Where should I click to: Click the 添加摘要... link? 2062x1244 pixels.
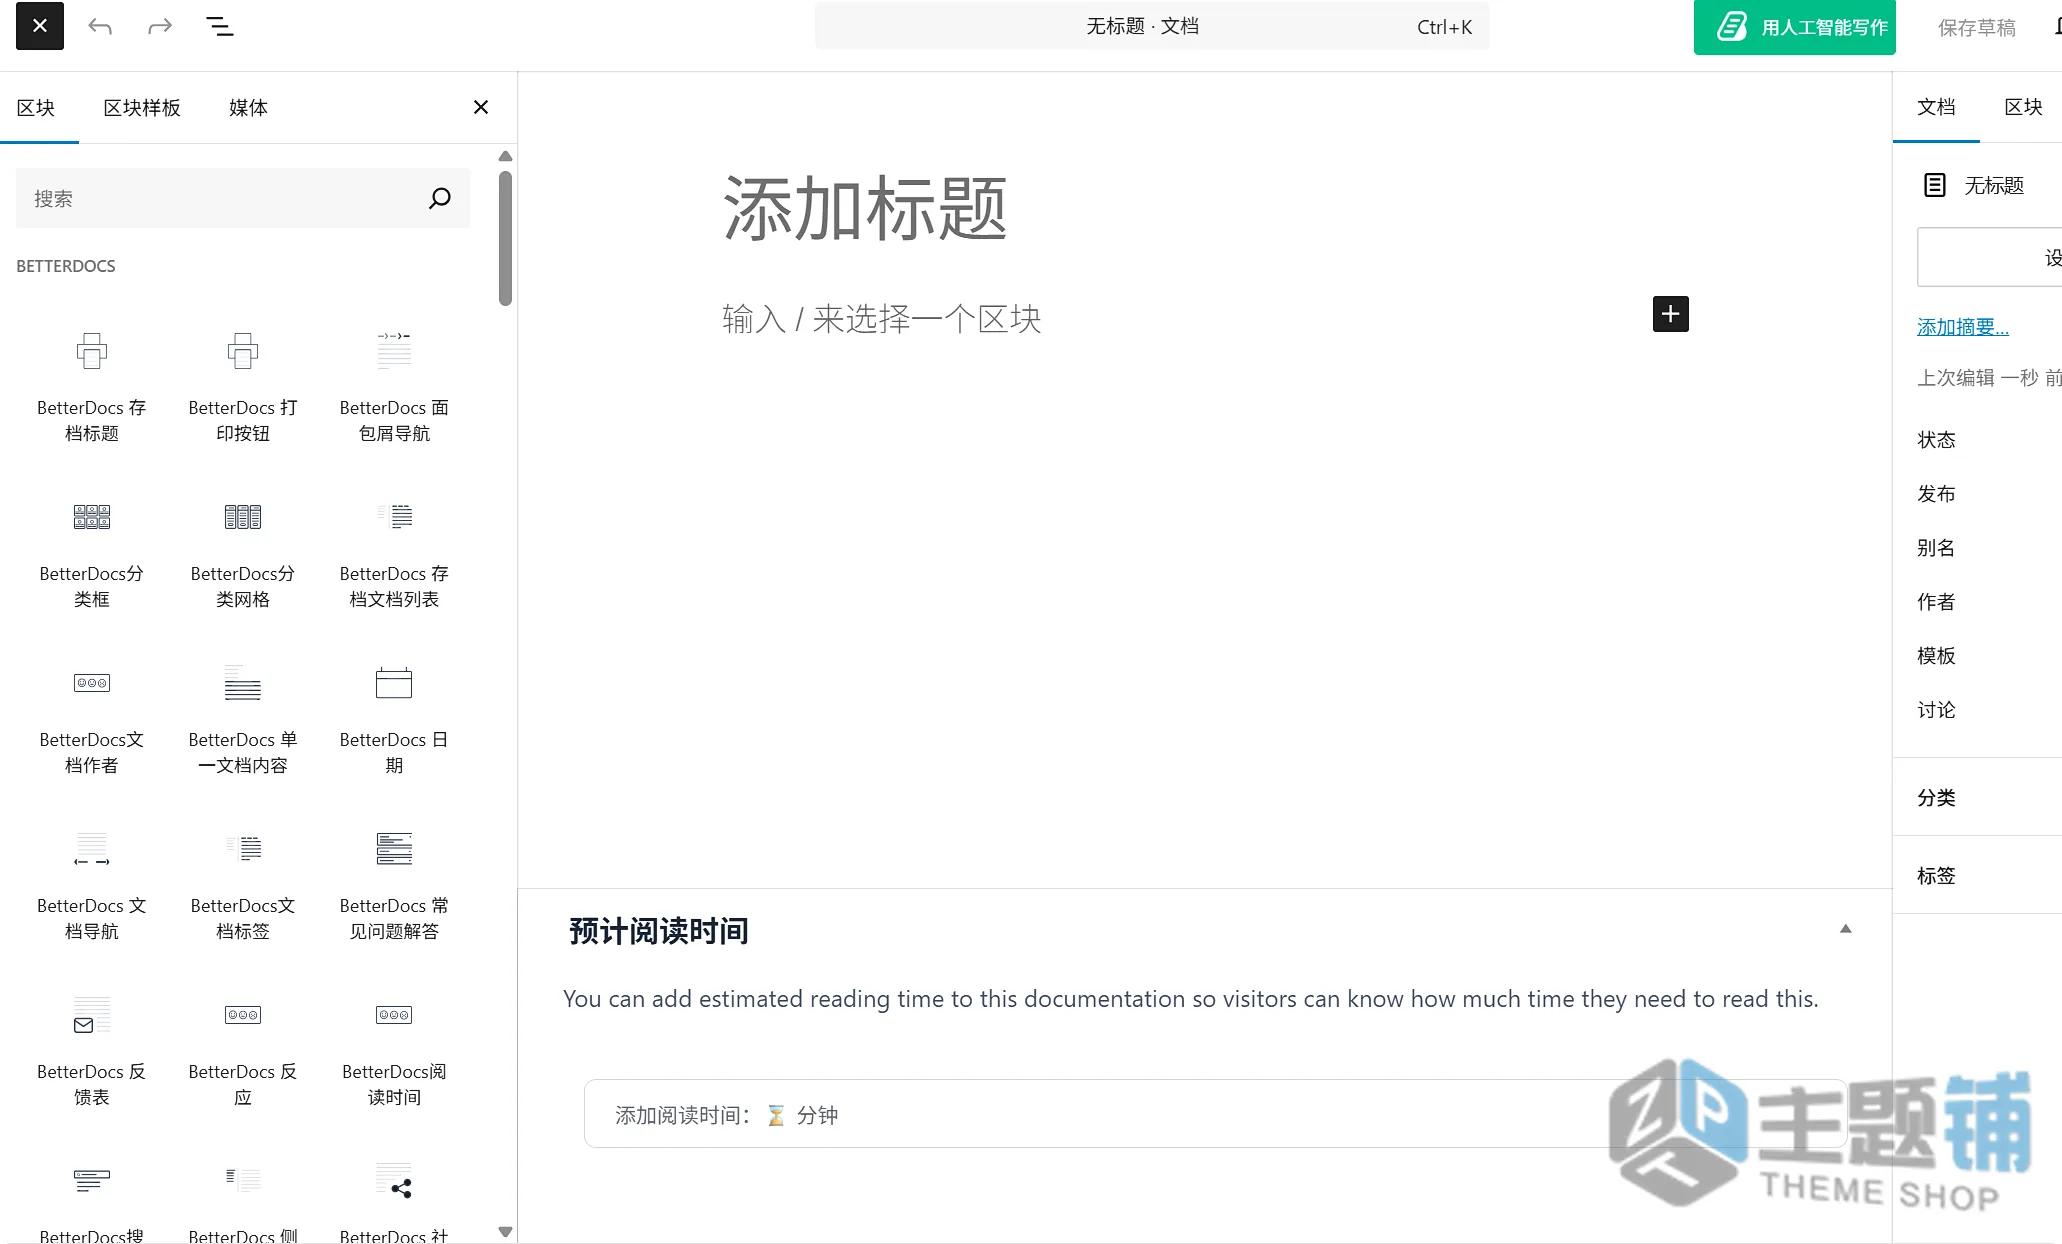(x=1962, y=327)
